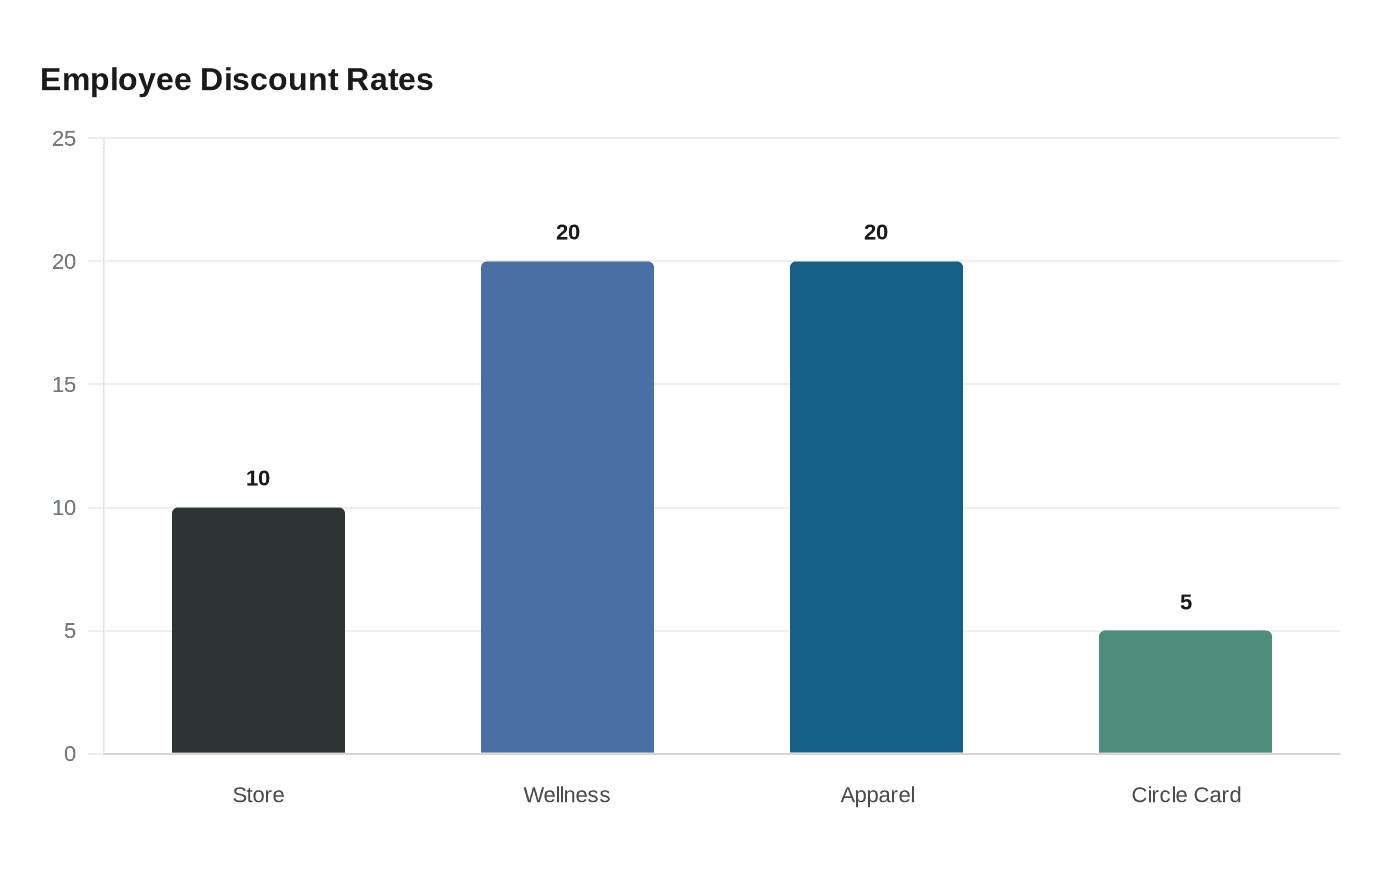1400x880 pixels.
Task: Click the y-axis tick label 0
Action: 70,754
